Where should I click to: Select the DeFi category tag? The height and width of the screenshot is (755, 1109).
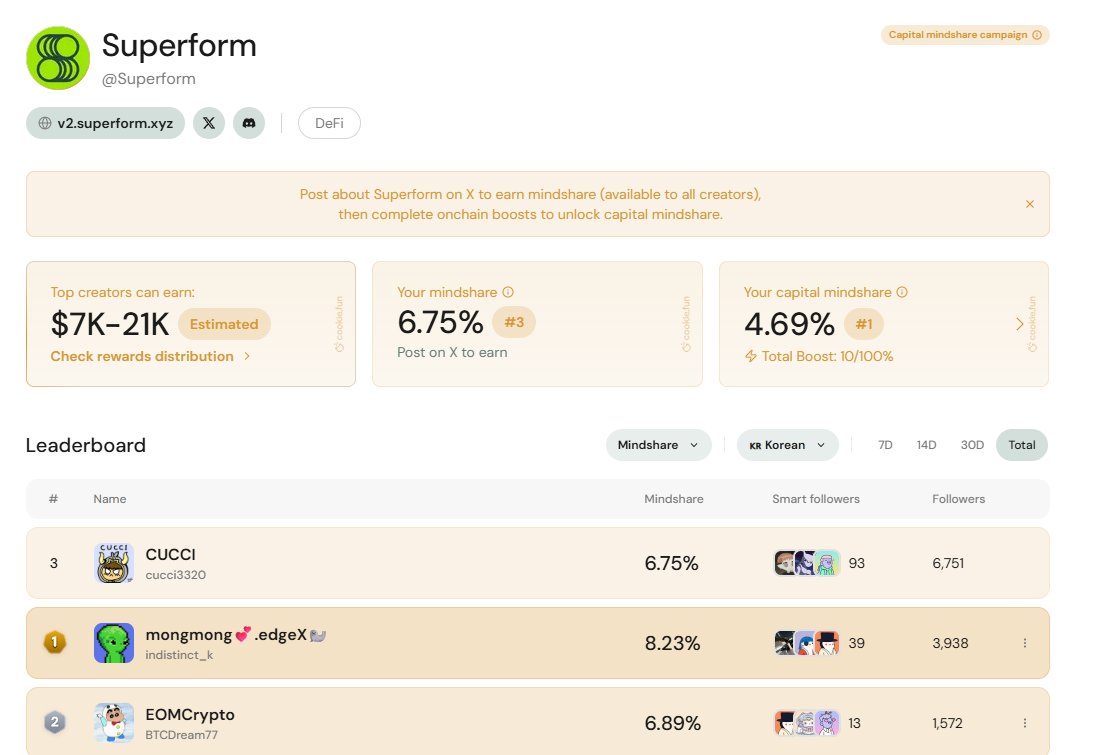pyautogui.click(x=329, y=123)
